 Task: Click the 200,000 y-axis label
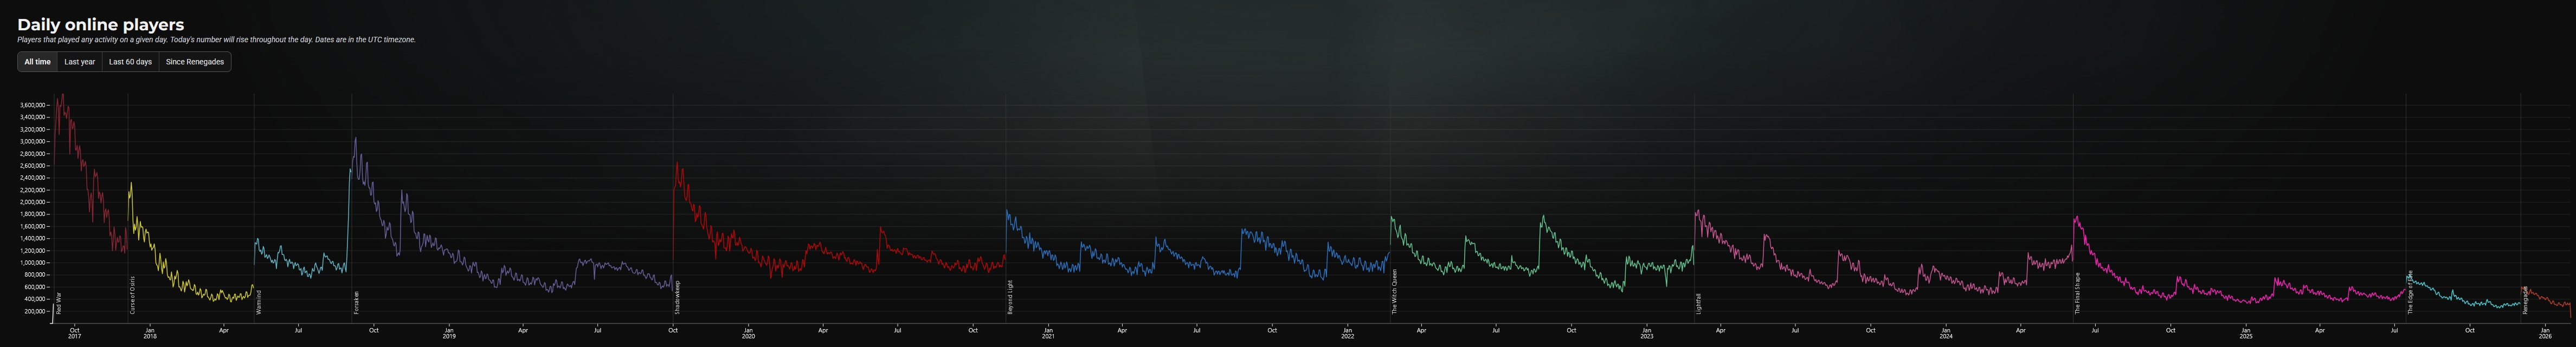click(35, 311)
